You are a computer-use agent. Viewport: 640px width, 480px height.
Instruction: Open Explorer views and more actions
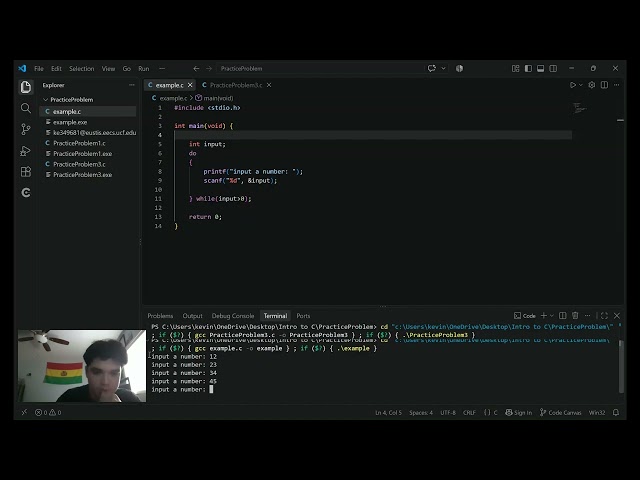point(131,85)
